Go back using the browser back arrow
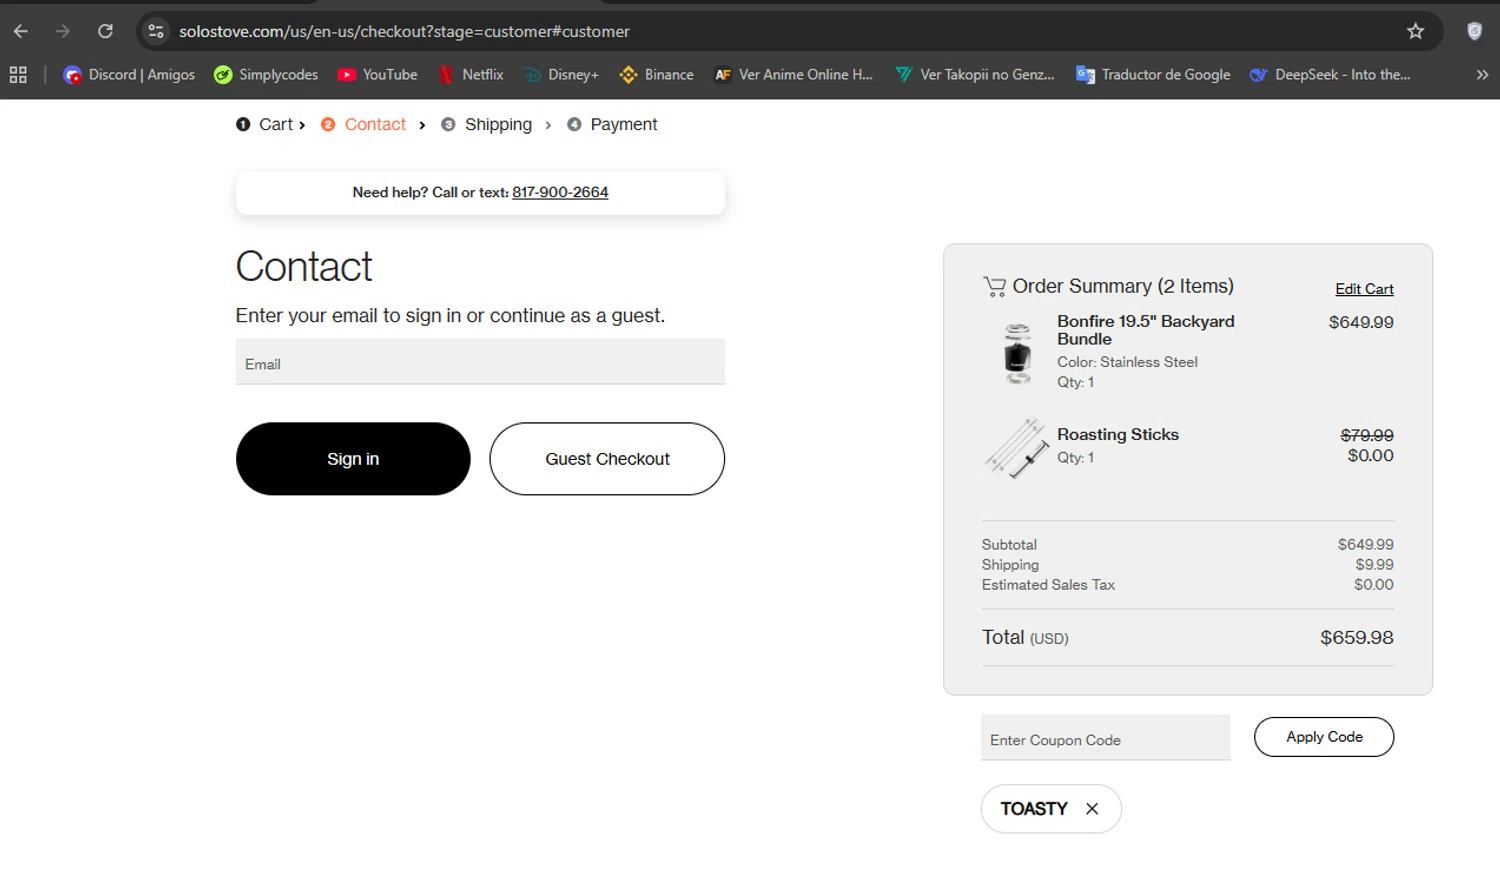 pyautogui.click(x=21, y=31)
